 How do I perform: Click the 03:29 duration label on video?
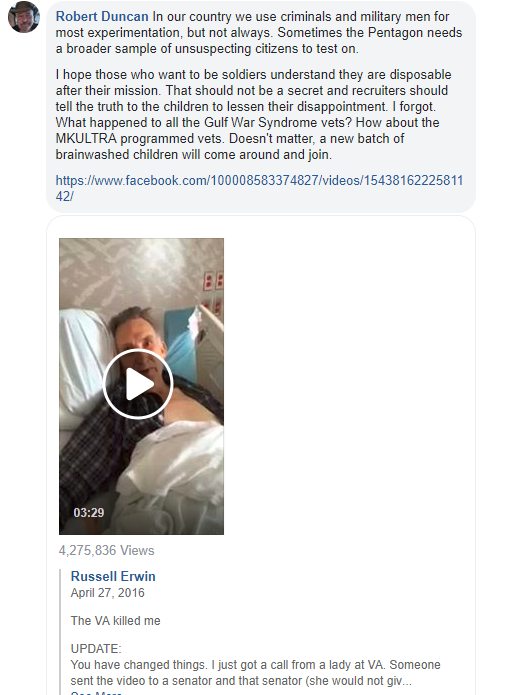coord(89,512)
